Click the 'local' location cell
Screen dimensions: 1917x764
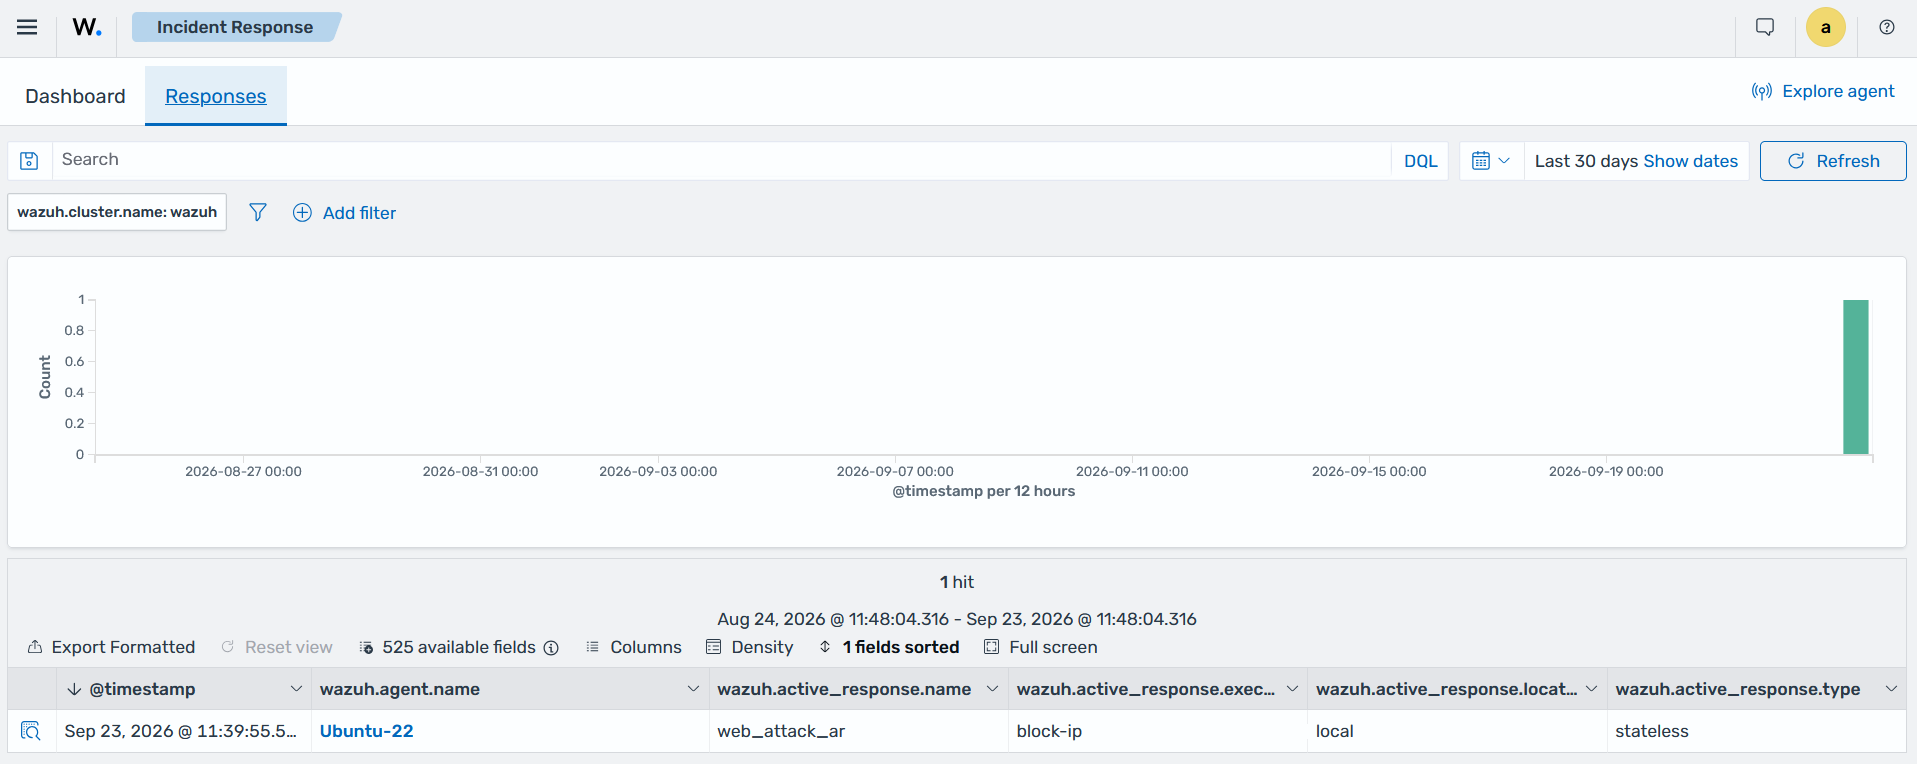tap(1457, 731)
